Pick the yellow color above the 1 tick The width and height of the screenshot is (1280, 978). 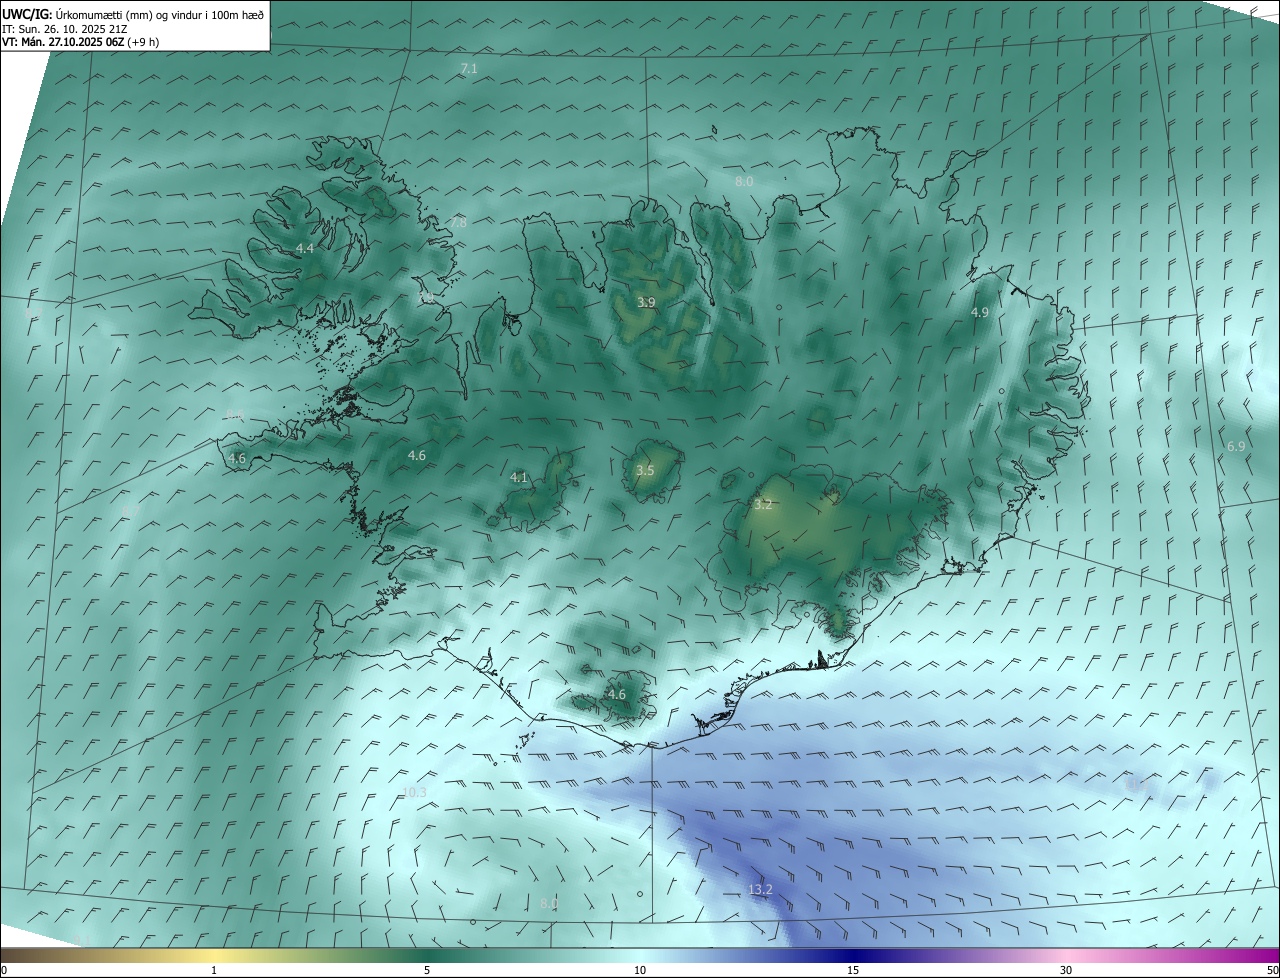214,955
